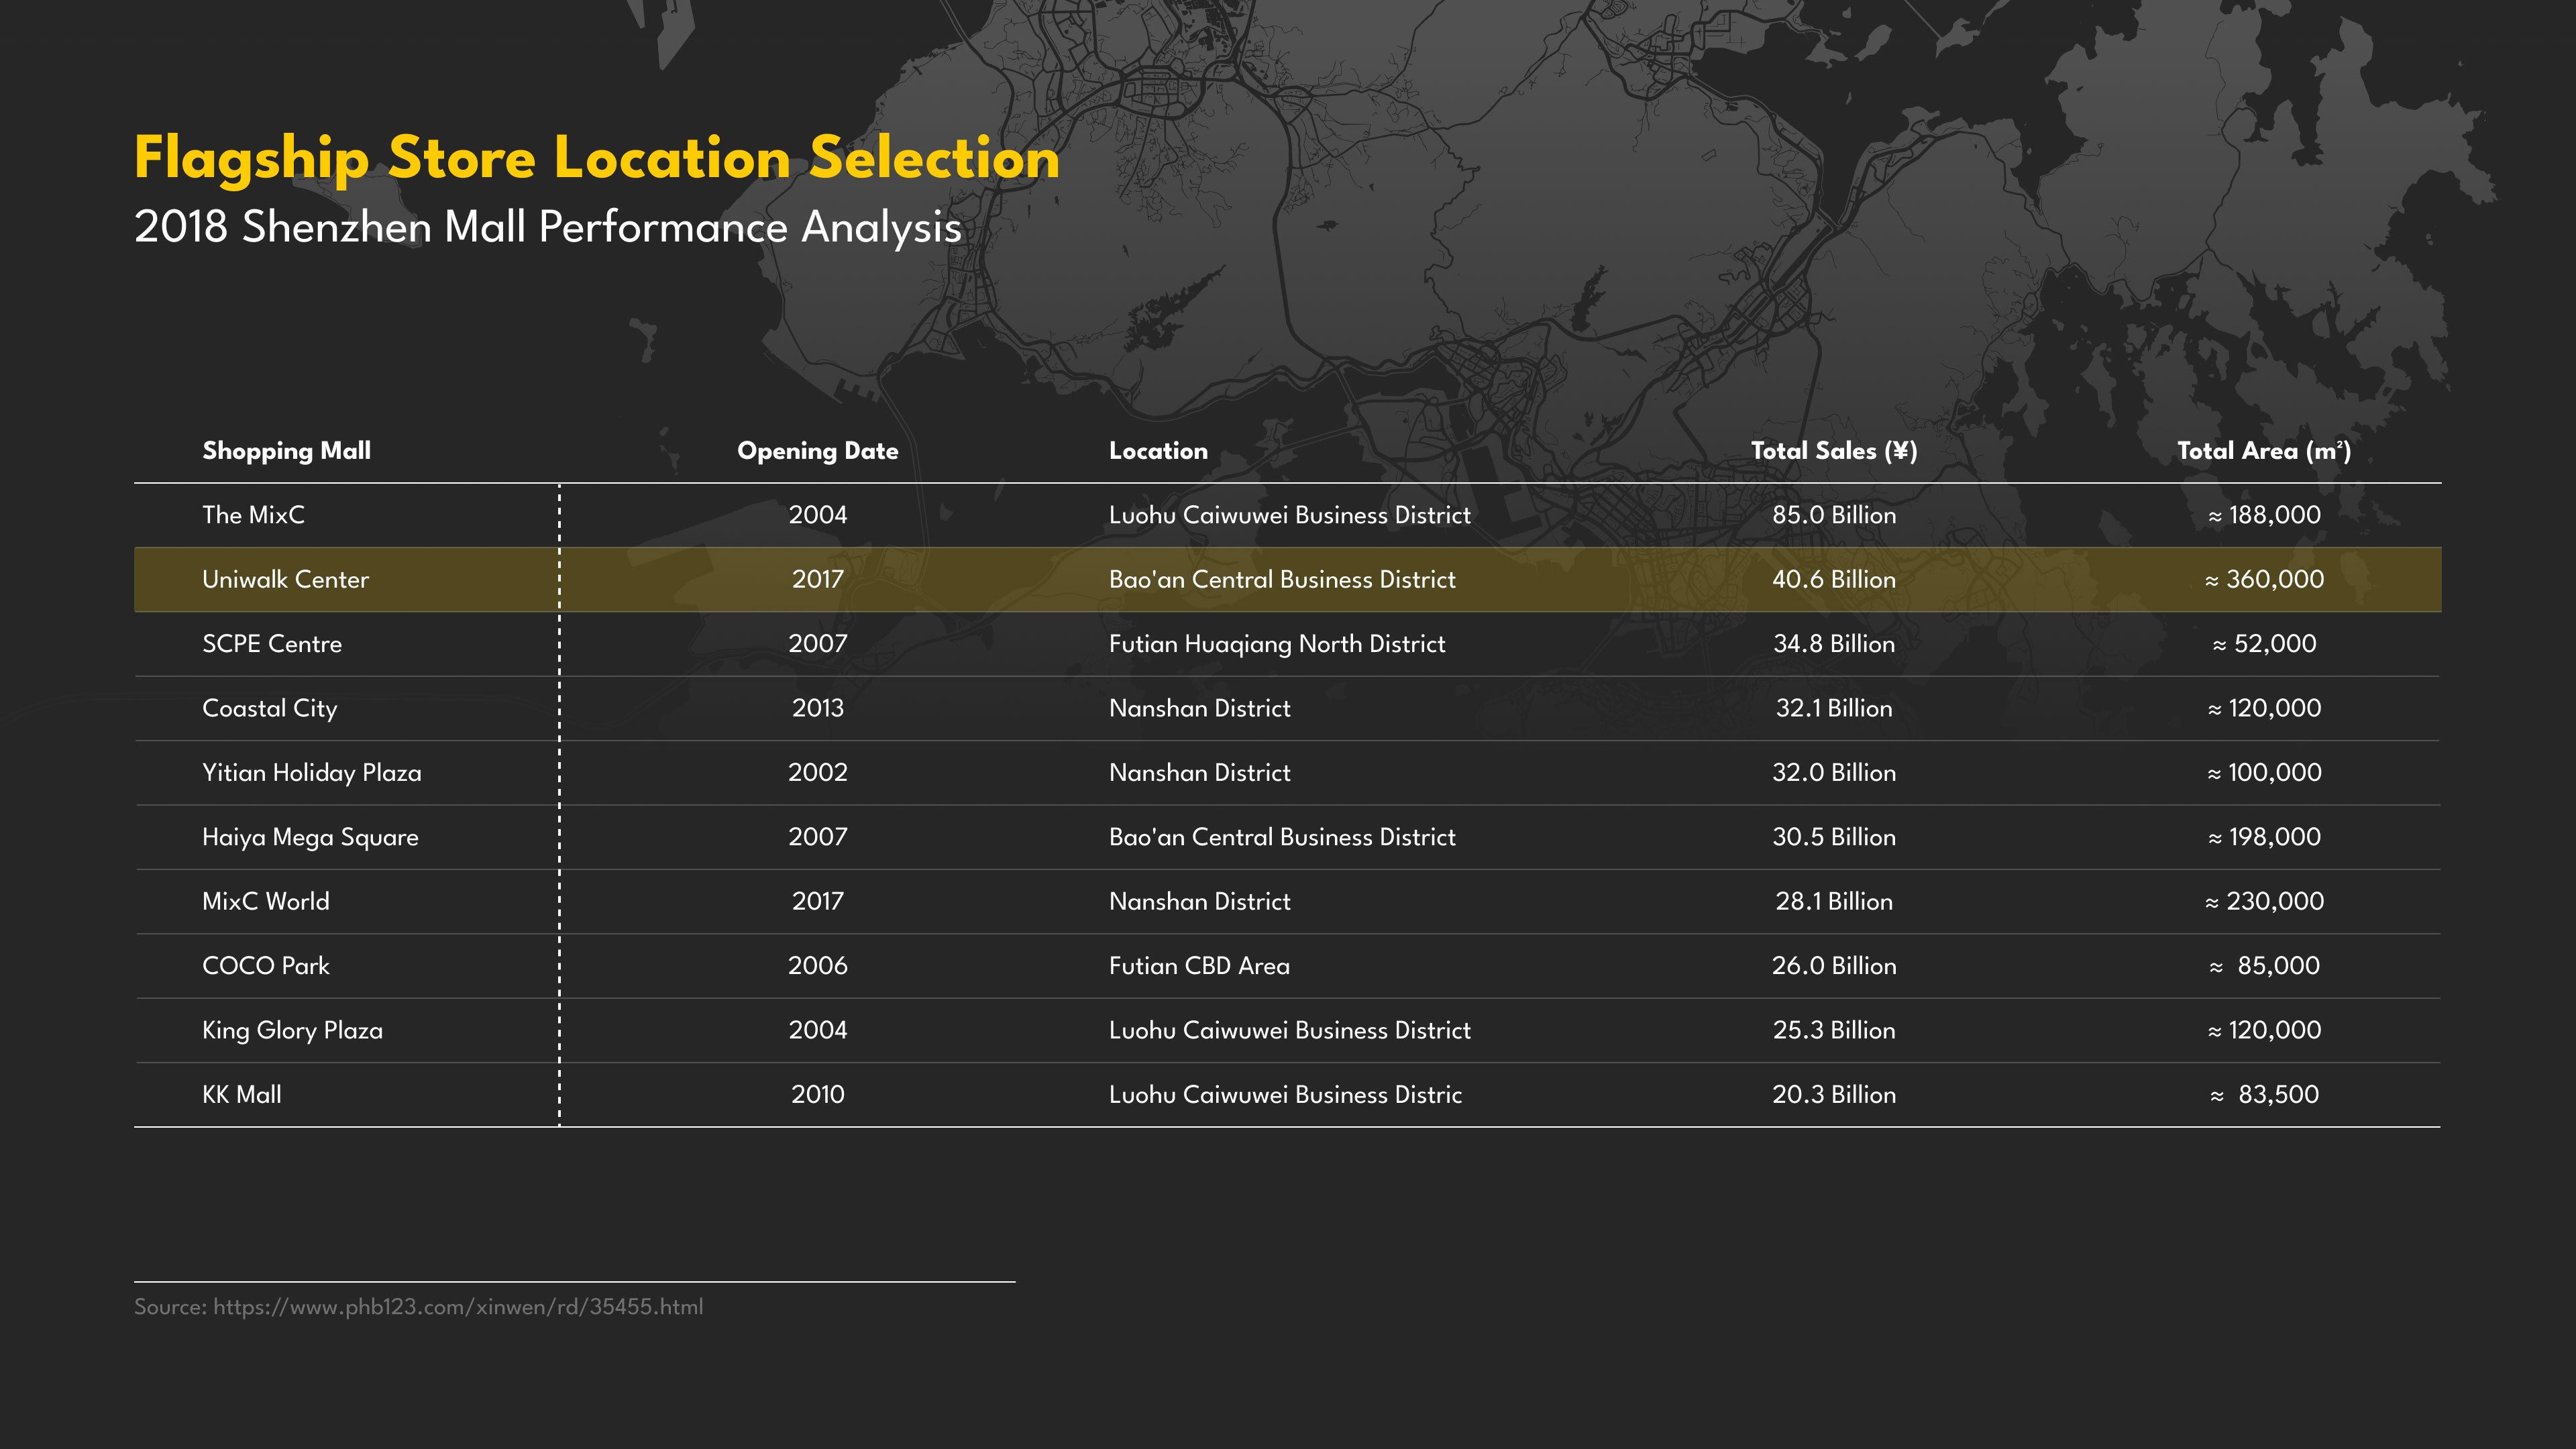Click the '≈ 85,000' area value
This screenshot has width=2576, height=1449.
2264,966
